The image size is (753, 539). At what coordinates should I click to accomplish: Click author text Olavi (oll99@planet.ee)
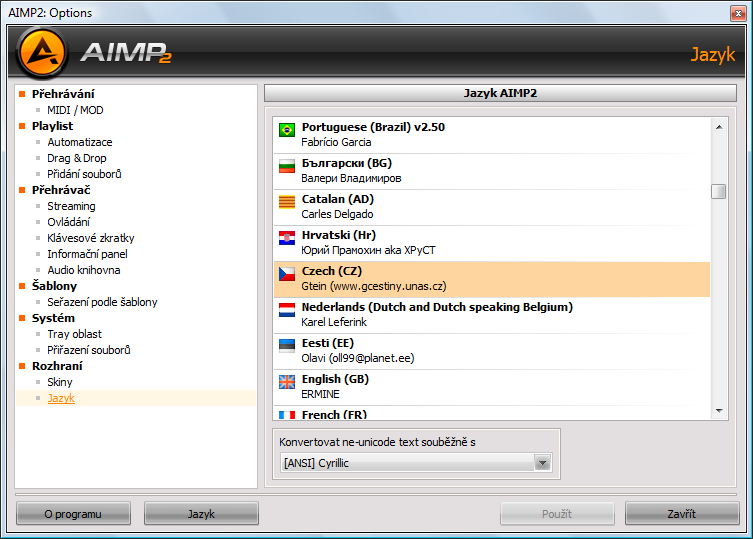tap(358, 358)
